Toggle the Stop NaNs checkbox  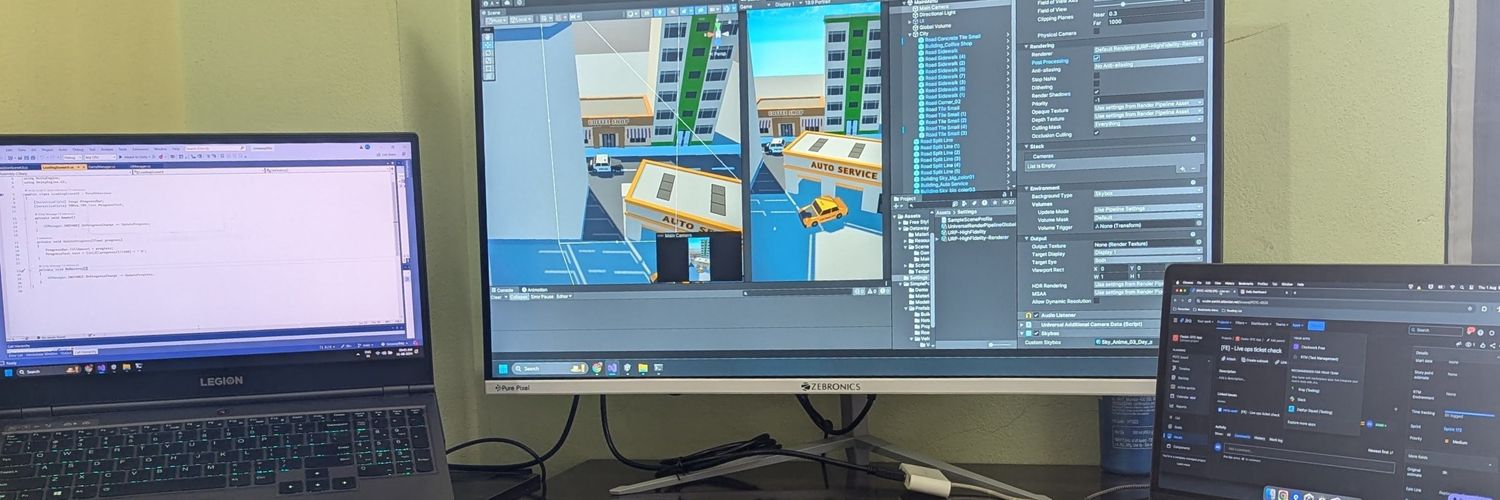point(1097,75)
